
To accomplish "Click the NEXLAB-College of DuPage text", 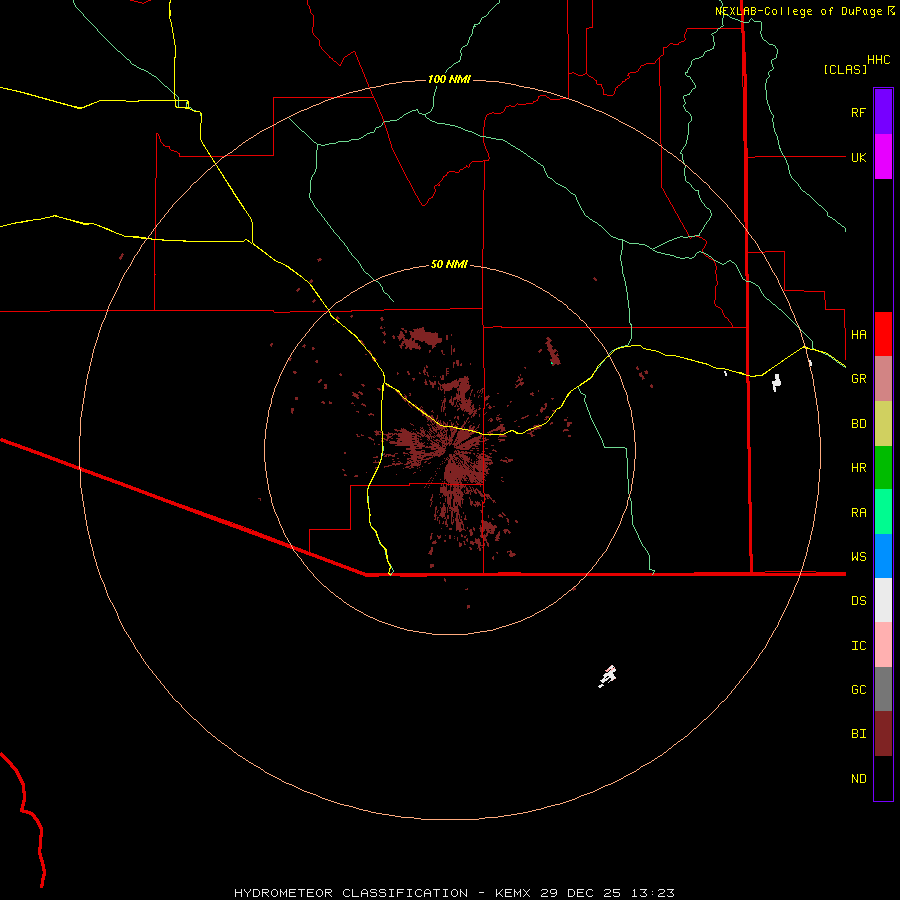I will click(800, 11).
